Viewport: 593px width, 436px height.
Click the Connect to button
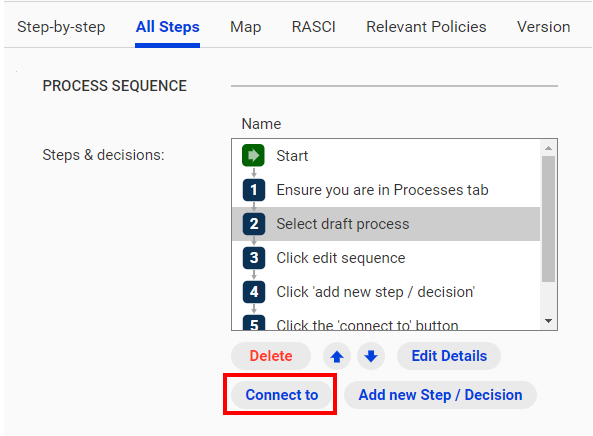tap(282, 395)
